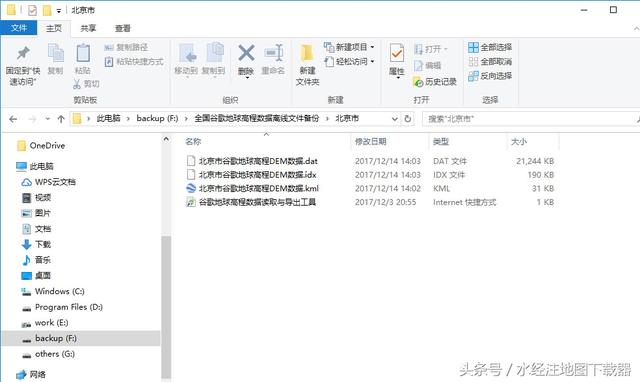Go back with the left arrow

tap(13, 119)
